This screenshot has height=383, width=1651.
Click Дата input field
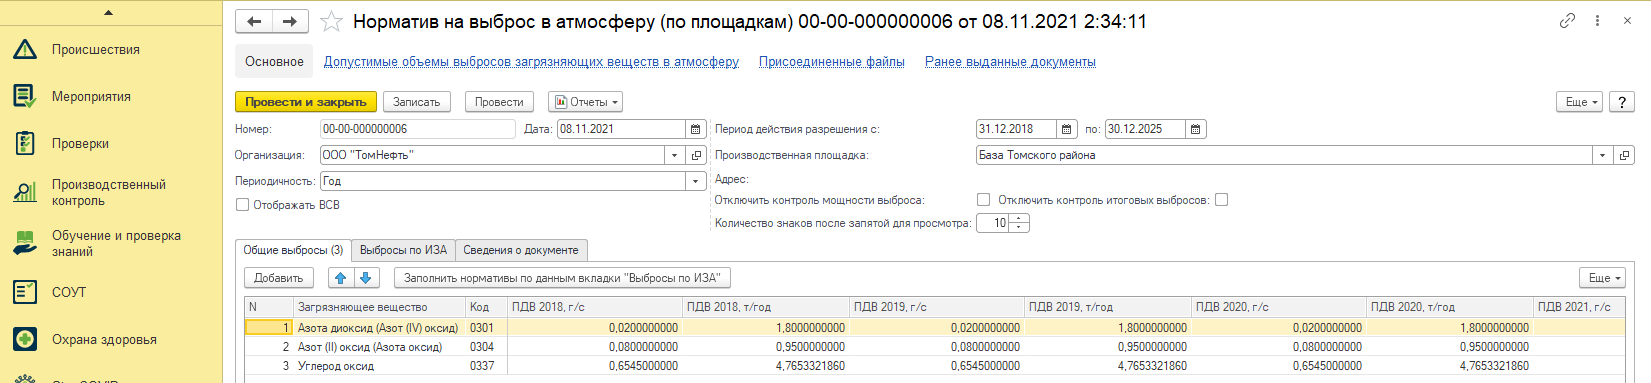pos(621,129)
